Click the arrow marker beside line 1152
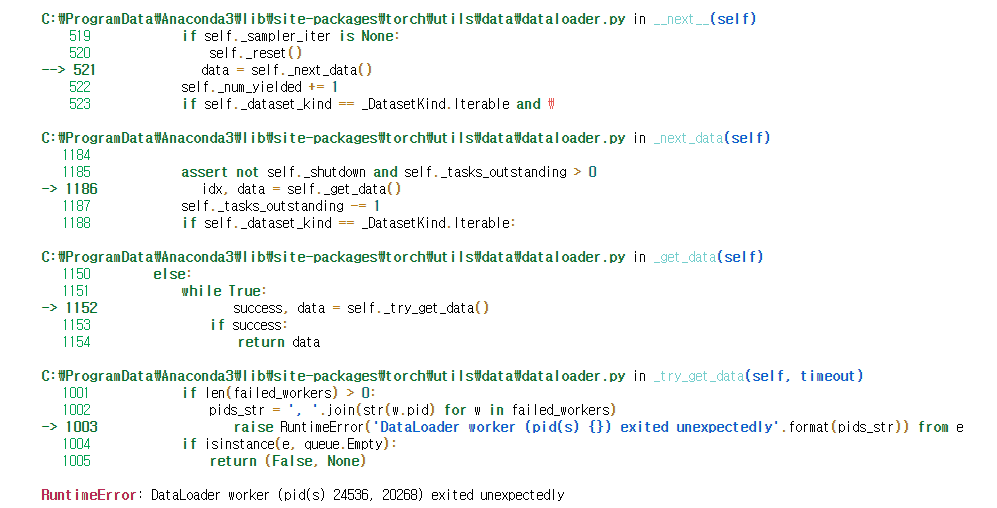Screen dimensions: 997x508 click(x=49, y=308)
